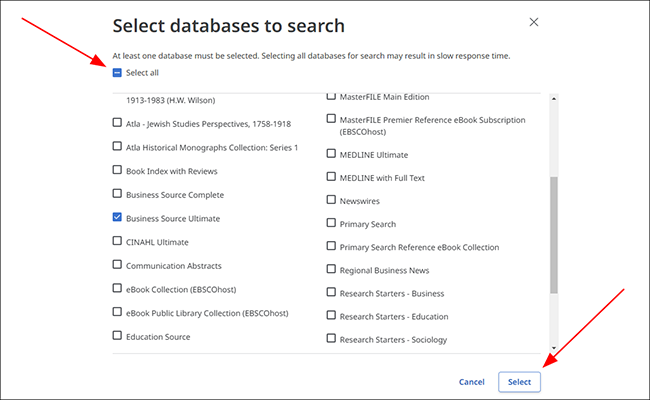Screen dimensions: 650x400
Task: Enable Research Starters - Education checkbox
Action: point(331,315)
